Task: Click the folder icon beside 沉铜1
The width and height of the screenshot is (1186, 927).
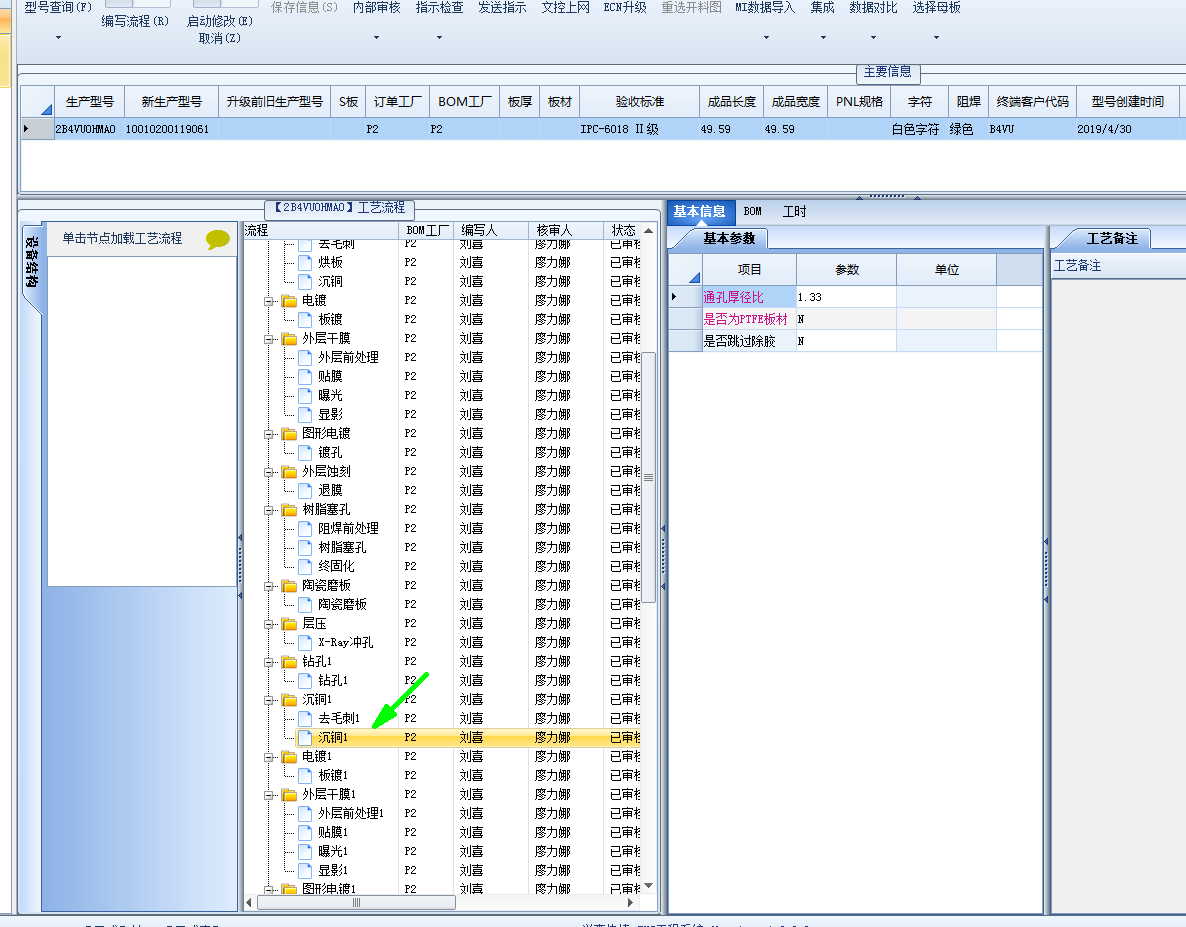Action: point(289,700)
